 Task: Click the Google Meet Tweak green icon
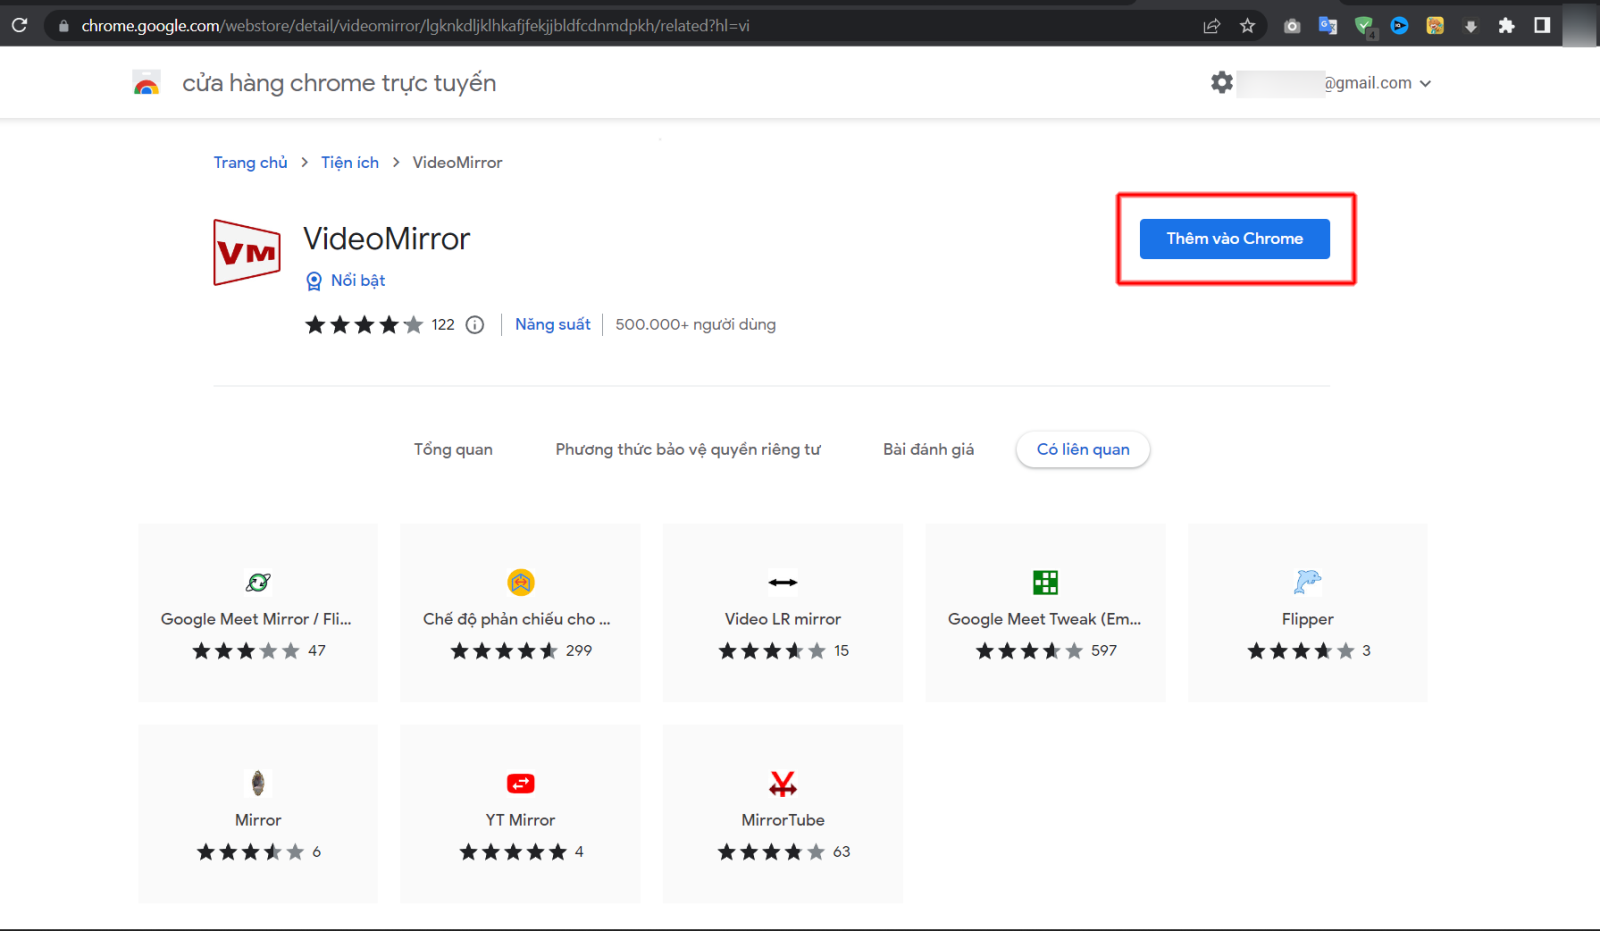coord(1045,582)
